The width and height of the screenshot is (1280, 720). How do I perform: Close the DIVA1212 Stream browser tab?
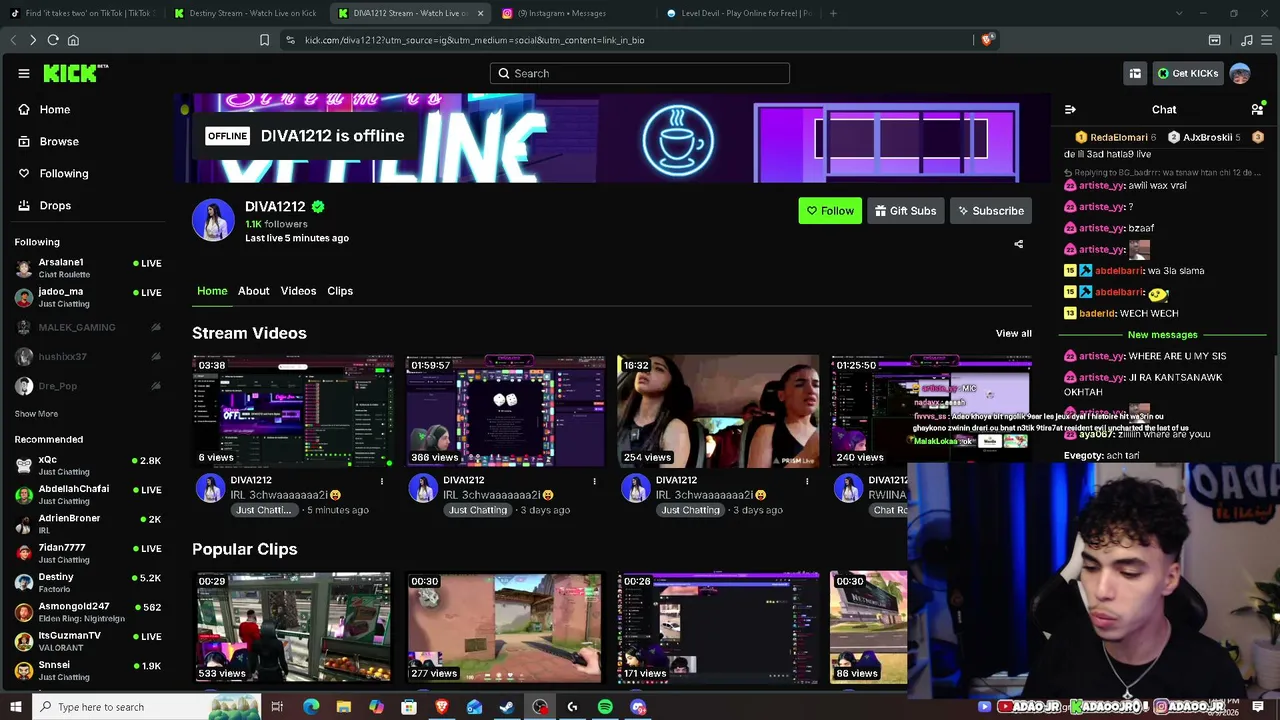point(480,13)
